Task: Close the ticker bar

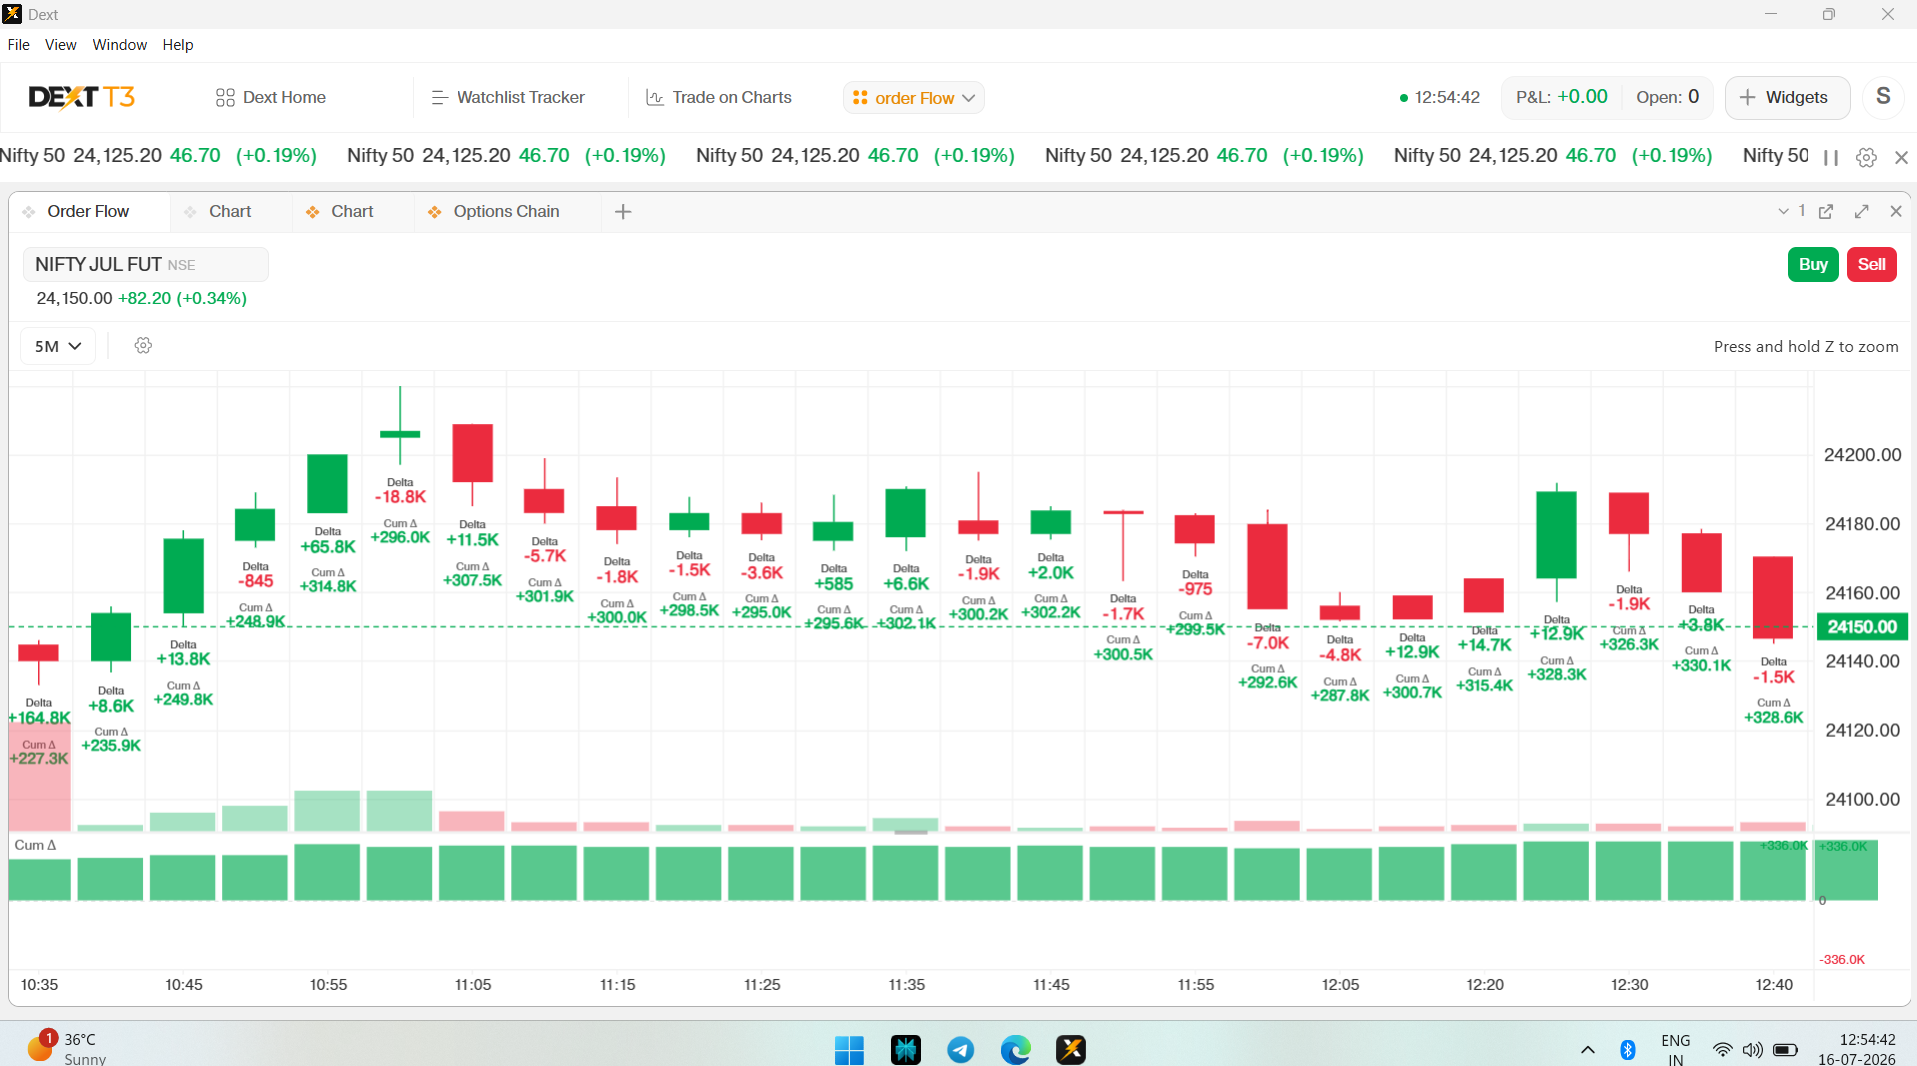Action: click(1901, 157)
